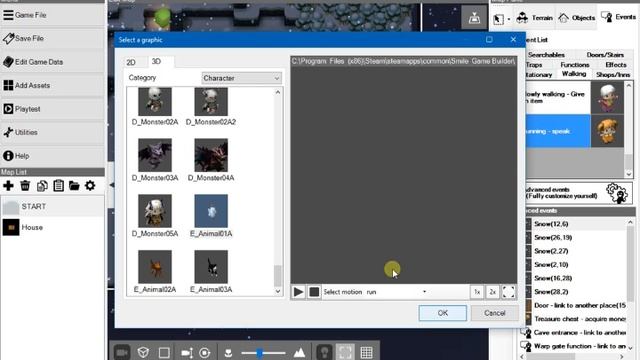This screenshot has height=360, width=640.
Task: Open Edit Game Data
Action: (52, 62)
